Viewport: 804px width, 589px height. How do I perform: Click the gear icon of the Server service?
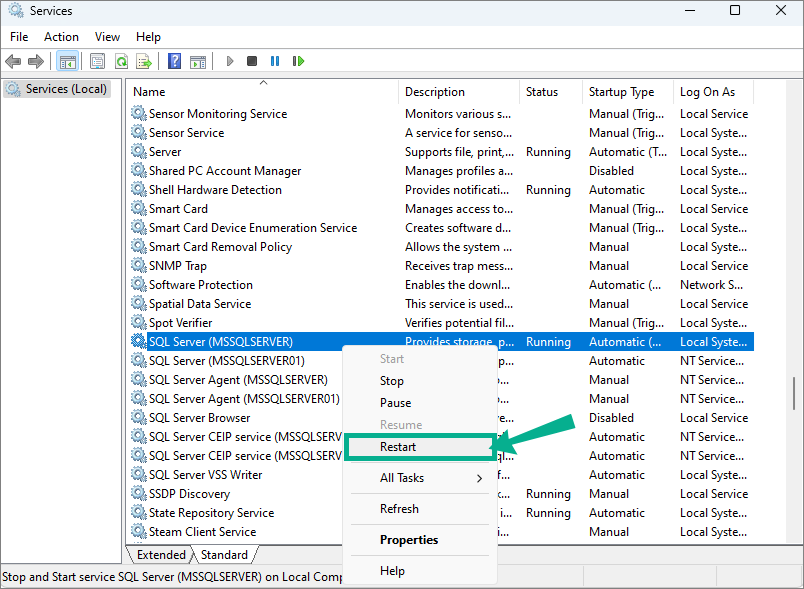(138, 151)
